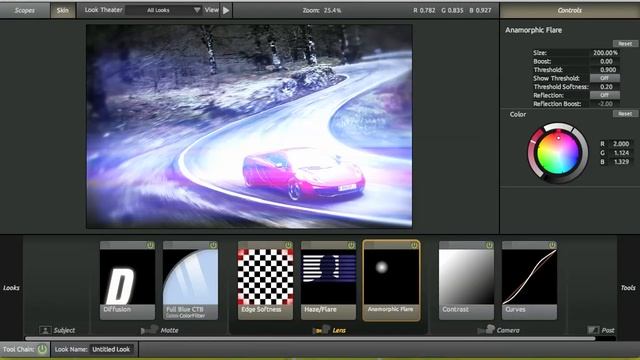Select the Controls tab
This screenshot has width=640, height=360.
click(x=570, y=10)
